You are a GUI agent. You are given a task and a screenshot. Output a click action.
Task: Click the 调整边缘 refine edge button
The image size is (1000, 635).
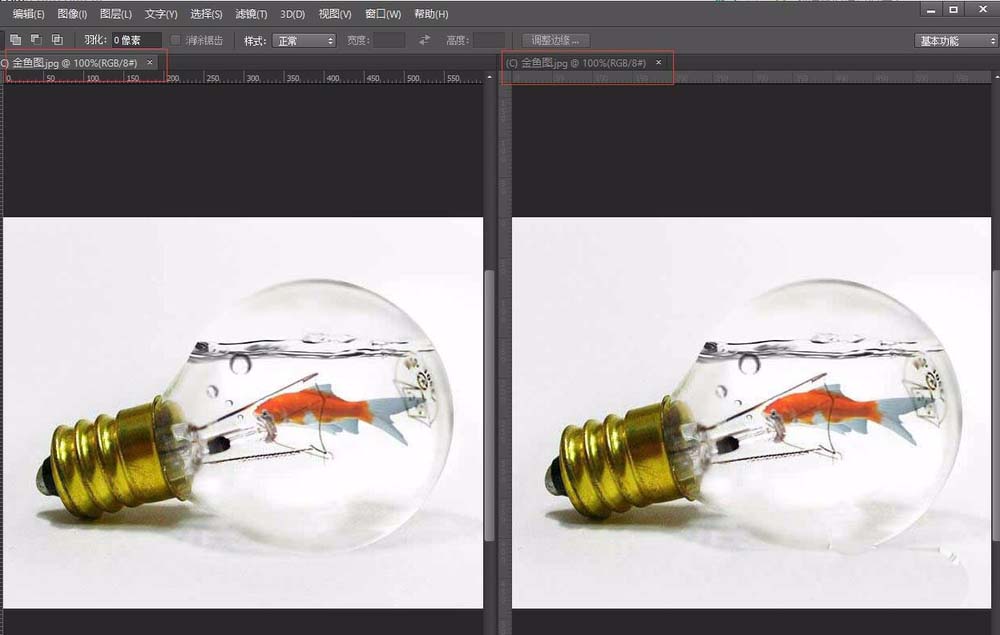click(x=556, y=40)
